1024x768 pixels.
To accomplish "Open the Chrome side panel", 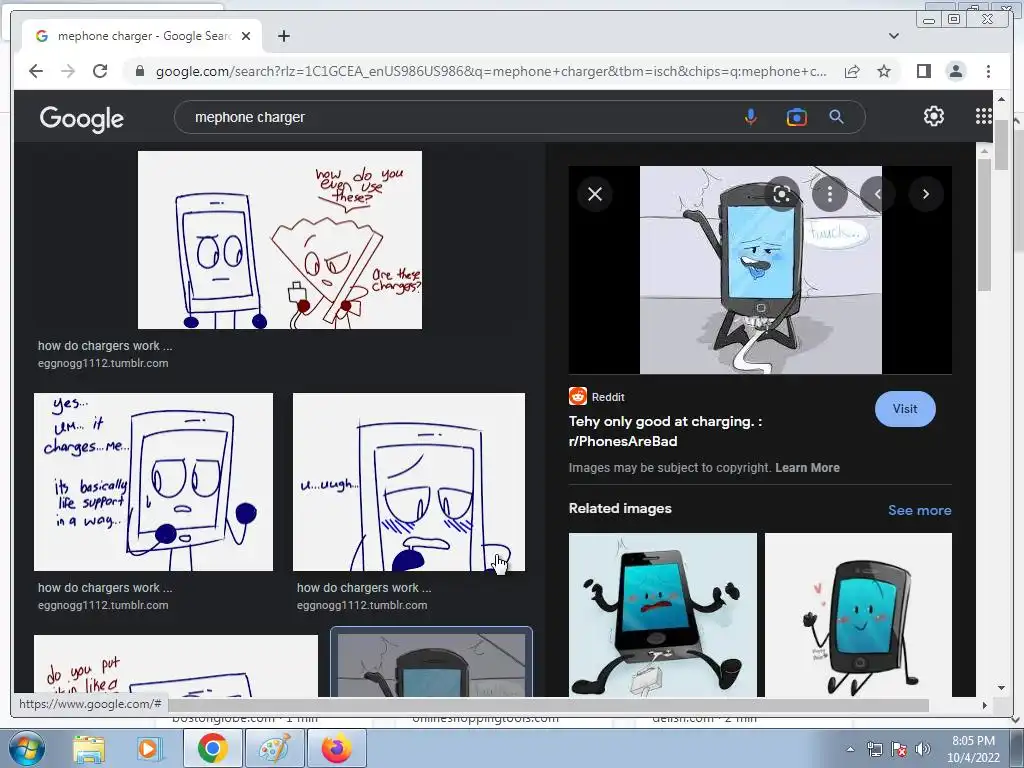I will click(923, 71).
